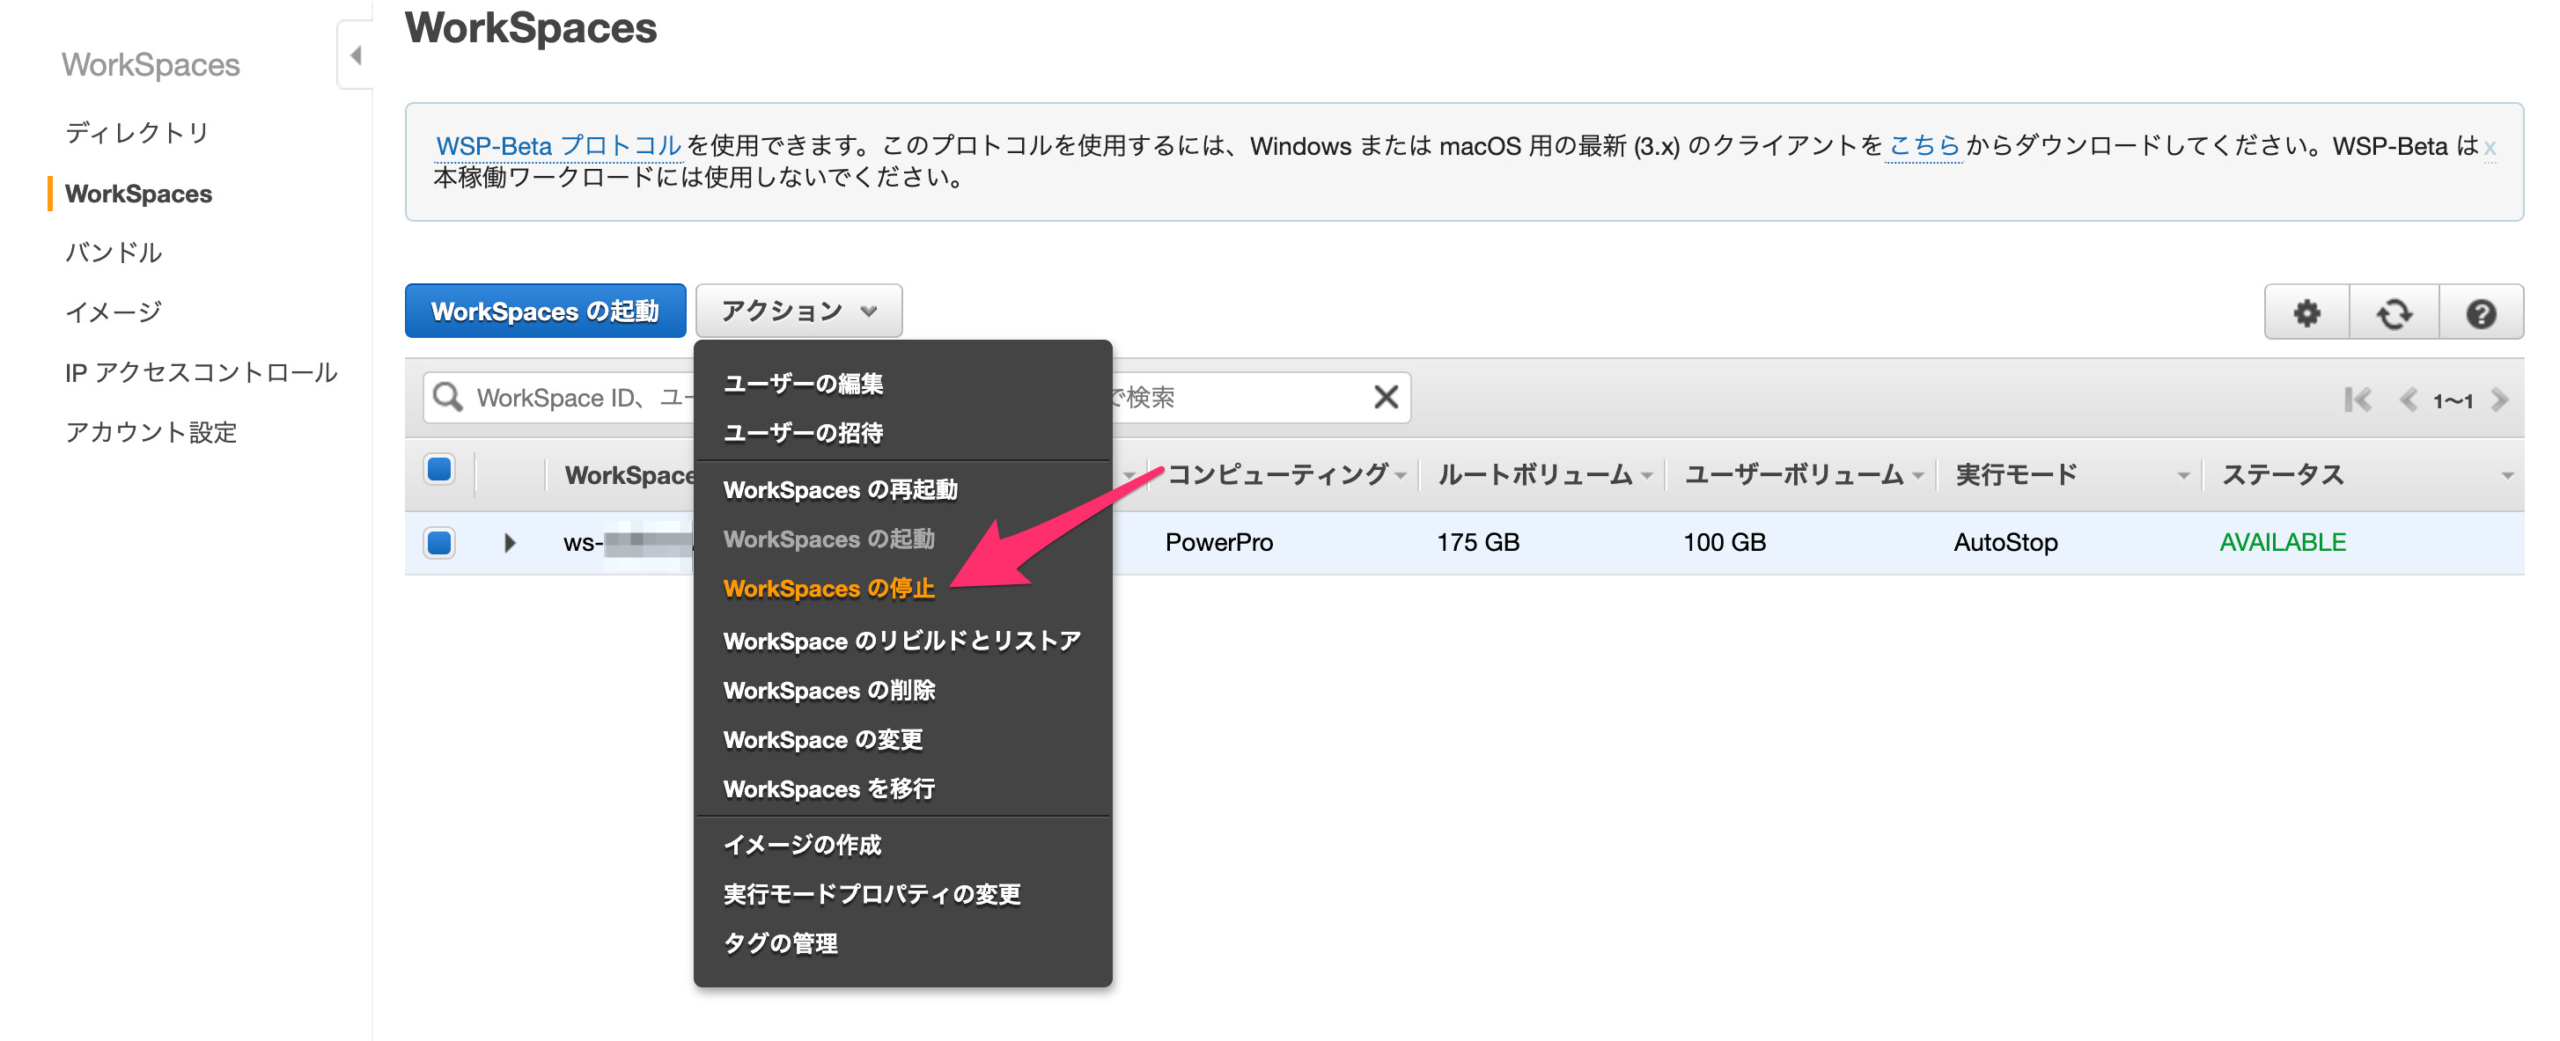Click 100 GB user volume cell

point(1723,542)
